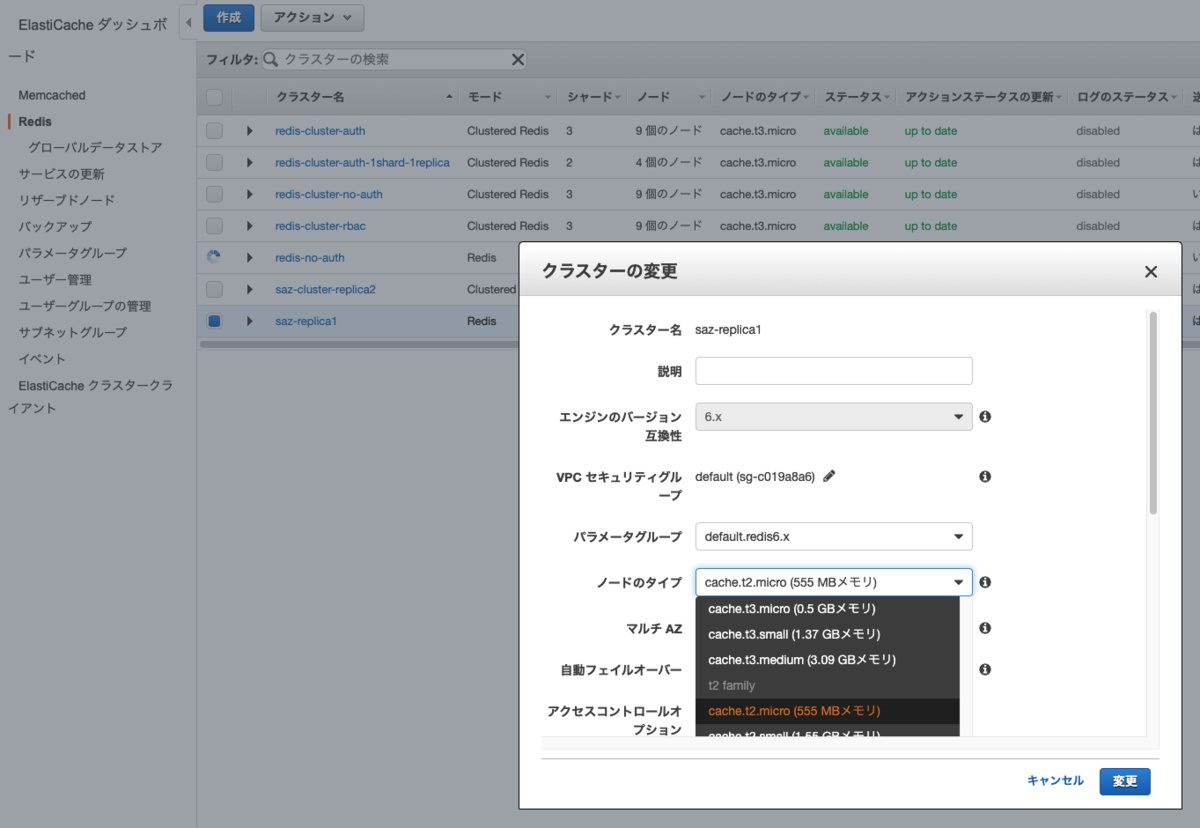This screenshot has width=1200, height=828.
Task: Click the キャンセル link in the dialog
Action: [x=1055, y=781]
